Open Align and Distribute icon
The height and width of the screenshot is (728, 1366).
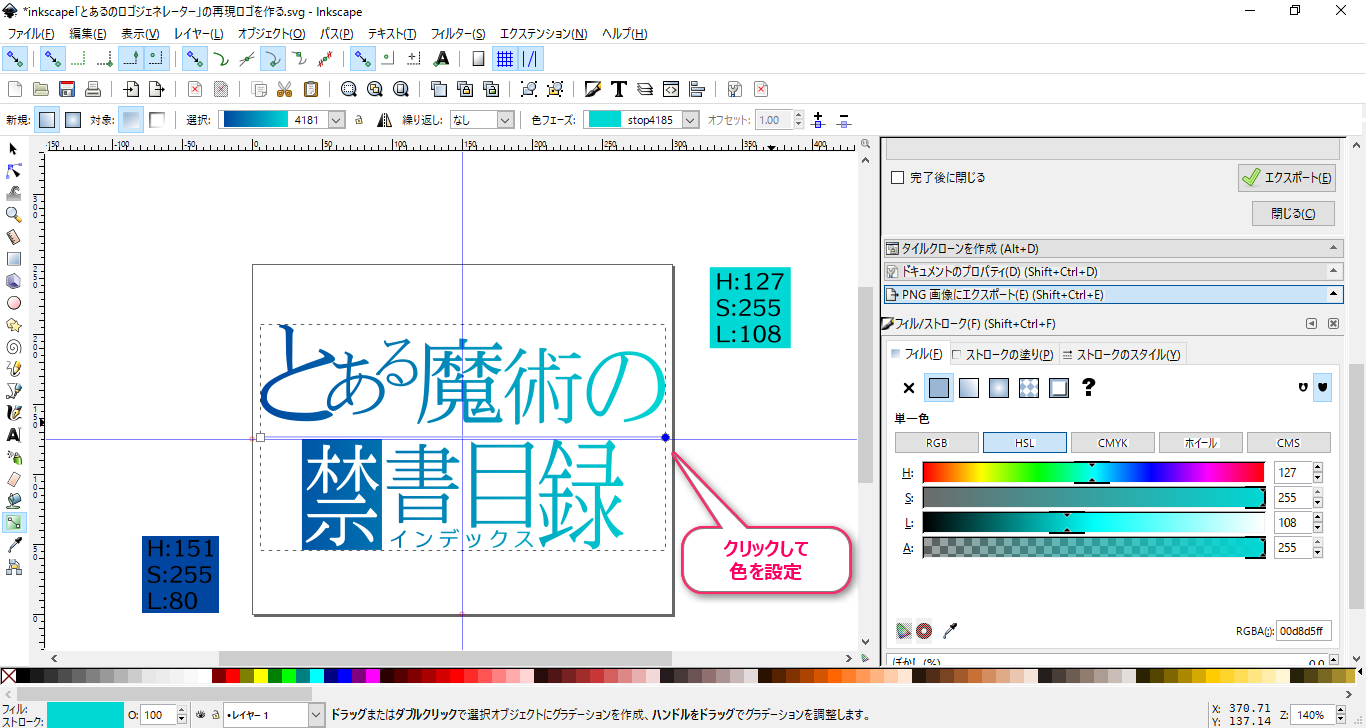pos(697,88)
